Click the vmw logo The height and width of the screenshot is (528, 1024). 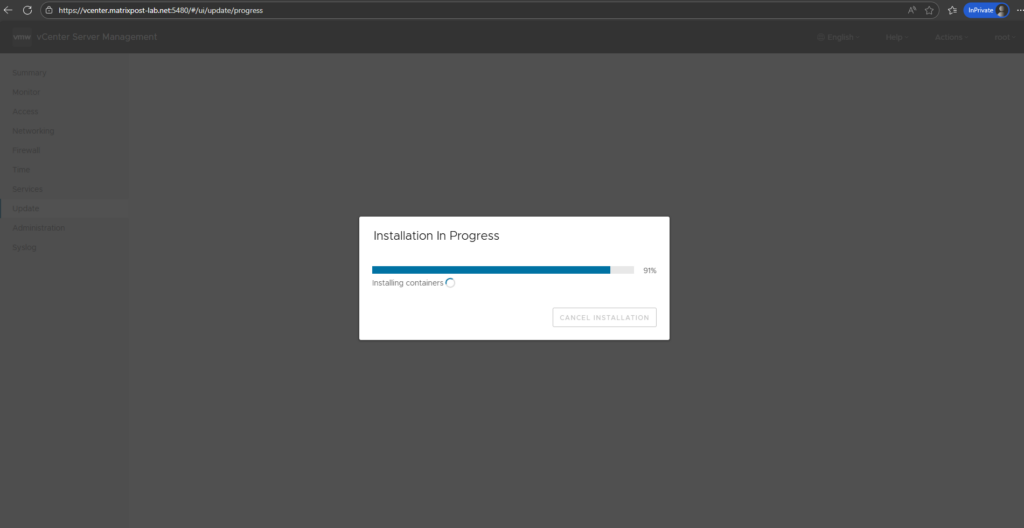pyautogui.click(x=22, y=37)
